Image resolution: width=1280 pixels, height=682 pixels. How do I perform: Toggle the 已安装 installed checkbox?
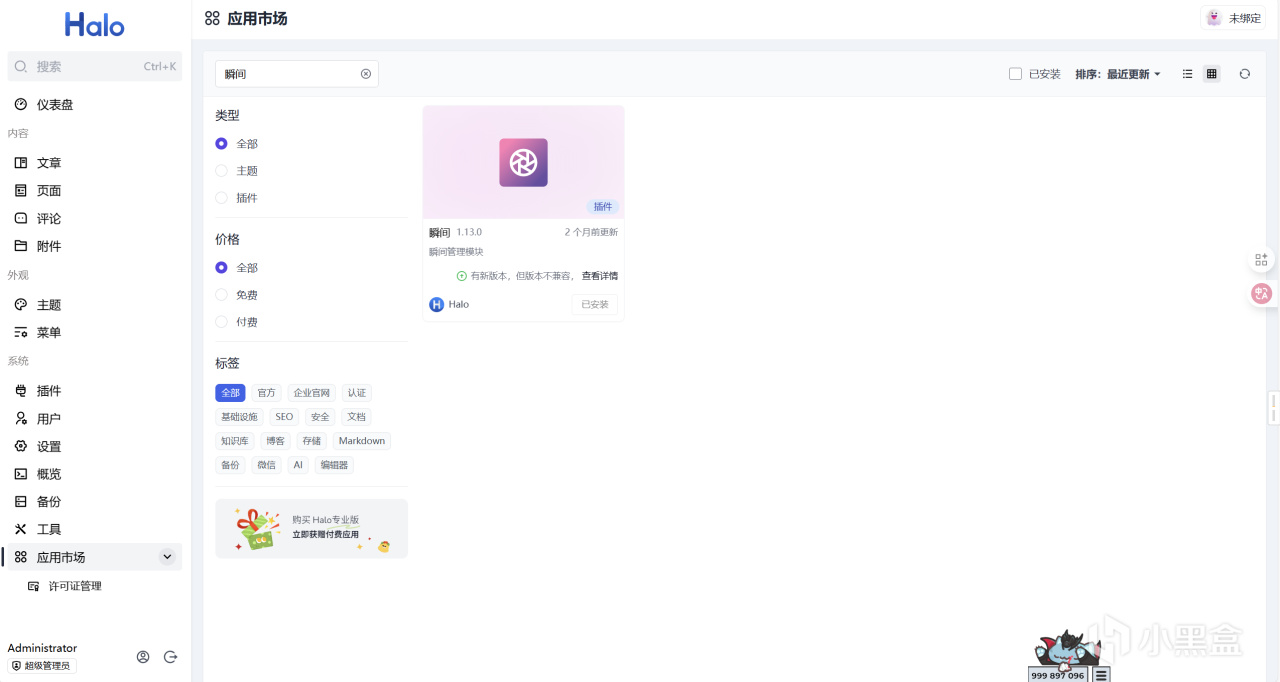(x=1015, y=74)
